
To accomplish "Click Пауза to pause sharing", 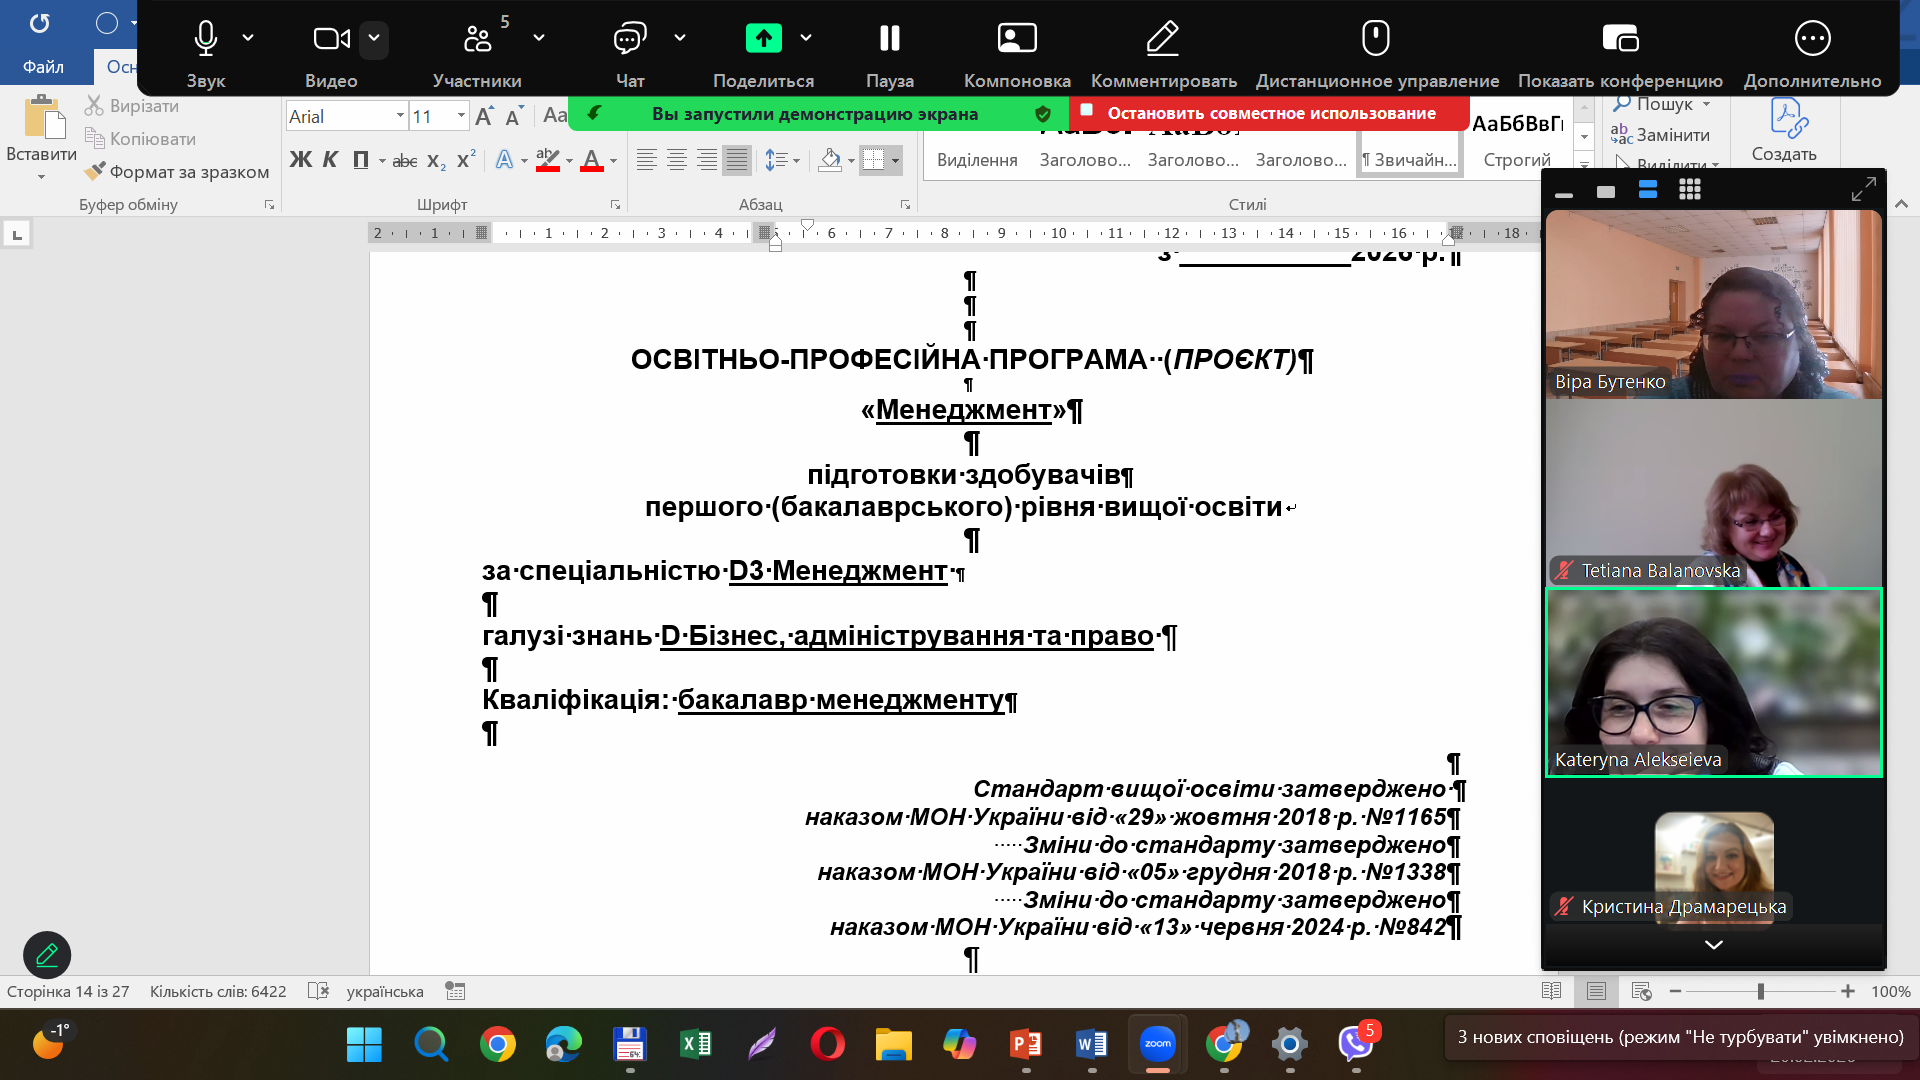I will (x=889, y=38).
